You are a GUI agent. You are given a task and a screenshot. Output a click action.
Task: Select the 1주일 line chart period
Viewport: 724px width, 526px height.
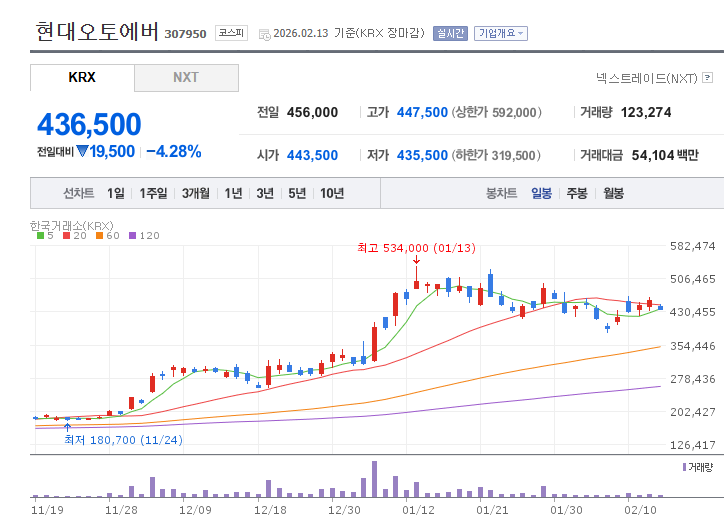point(153,193)
